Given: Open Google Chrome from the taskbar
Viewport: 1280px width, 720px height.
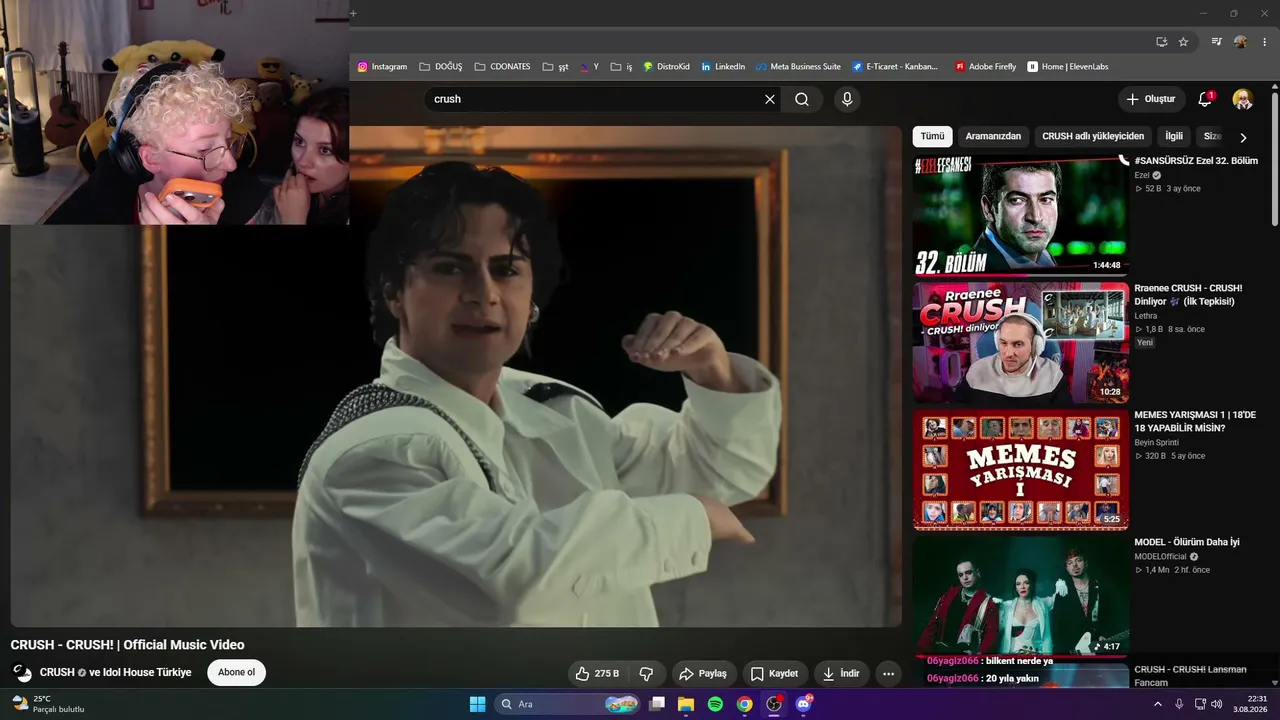Looking at the screenshot, I should pyautogui.click(x=745, y=704).
